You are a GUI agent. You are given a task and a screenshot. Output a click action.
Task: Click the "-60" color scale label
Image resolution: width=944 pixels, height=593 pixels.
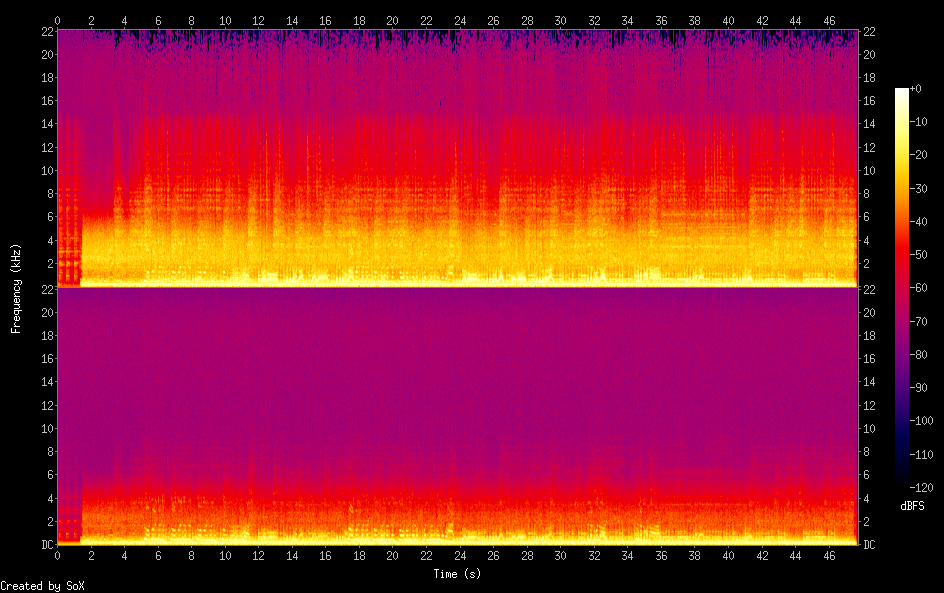pyautogui.click(x=918, y=288)
